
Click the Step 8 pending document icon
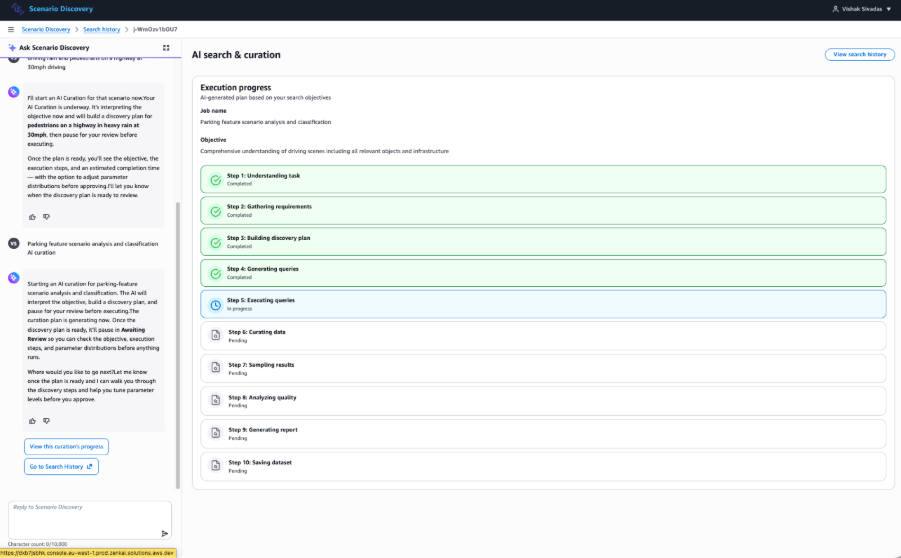pyautogui.click(x=215, y=401)
